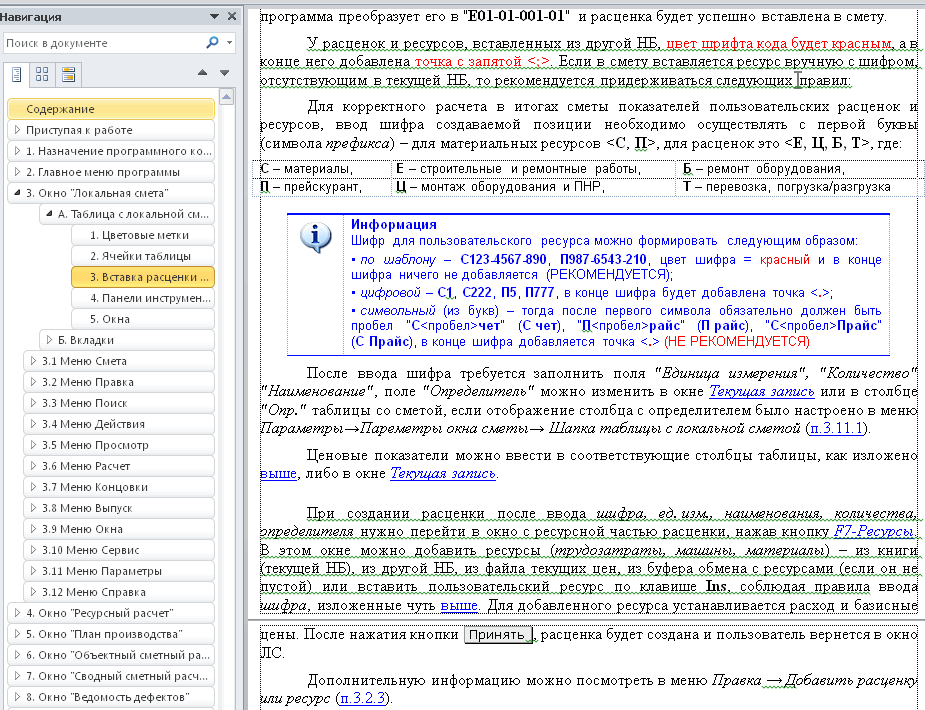The image size is (925, 710).
Task: Switch to search results browse tab
Action: point(68,74)
